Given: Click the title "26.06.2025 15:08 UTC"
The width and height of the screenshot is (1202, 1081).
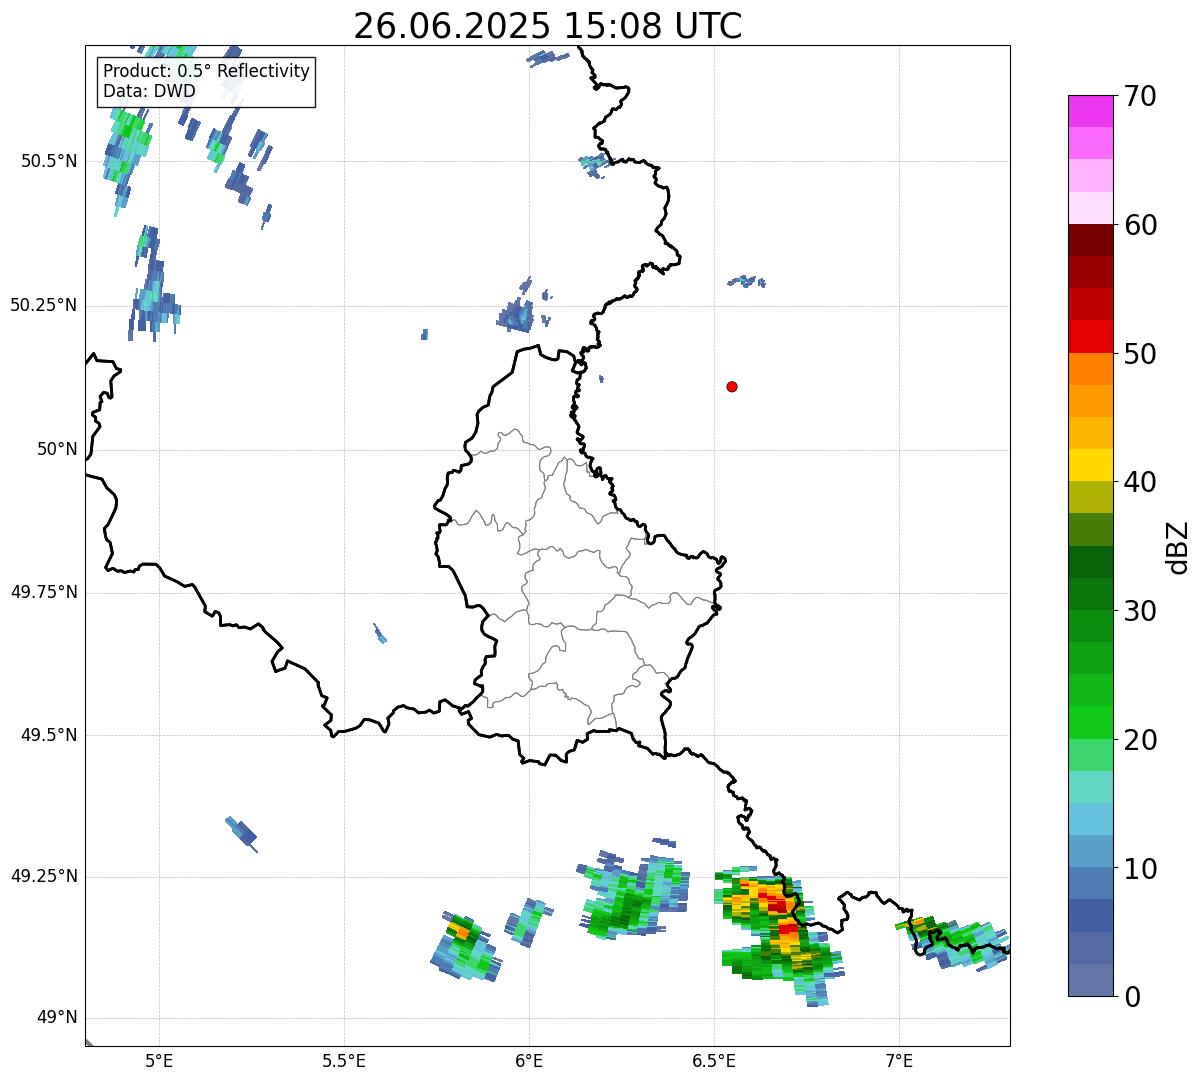Looking at the screenshot, I should tap(548, 26).
